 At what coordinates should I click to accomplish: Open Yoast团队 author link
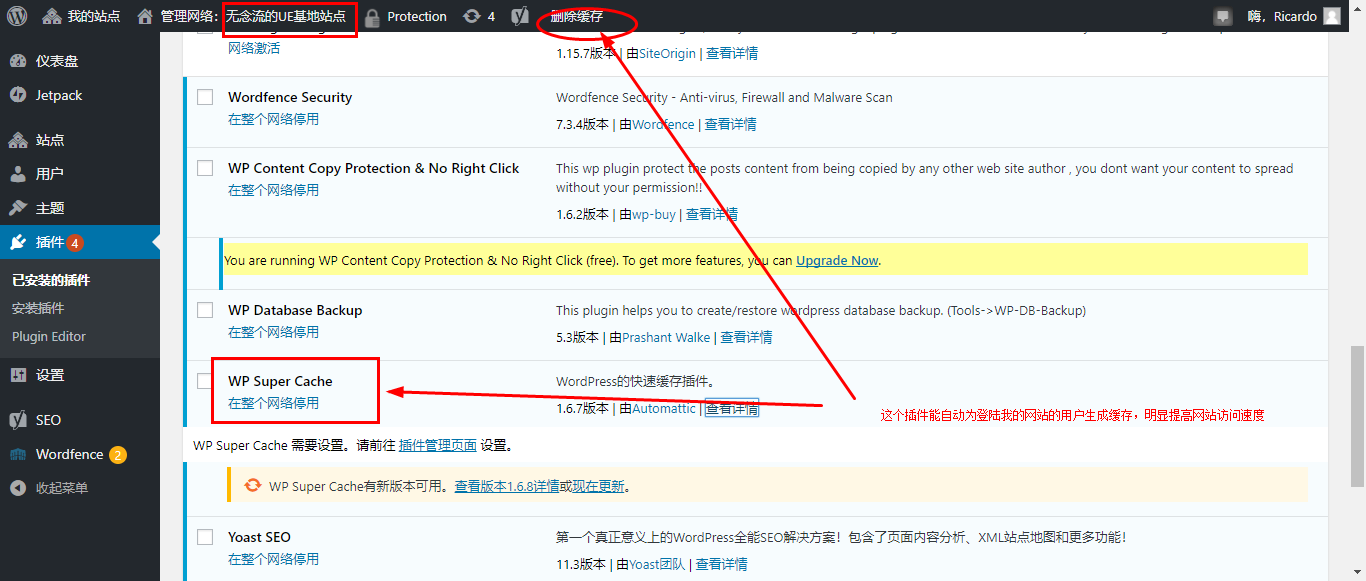coord(657,564)
